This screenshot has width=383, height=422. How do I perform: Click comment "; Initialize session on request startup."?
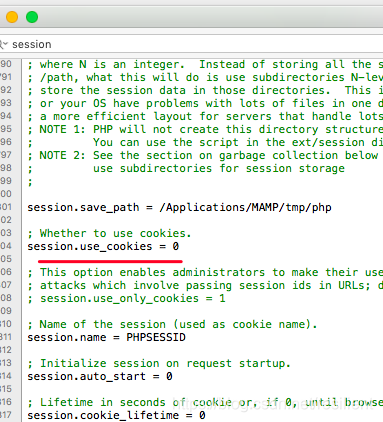point(159,363)
